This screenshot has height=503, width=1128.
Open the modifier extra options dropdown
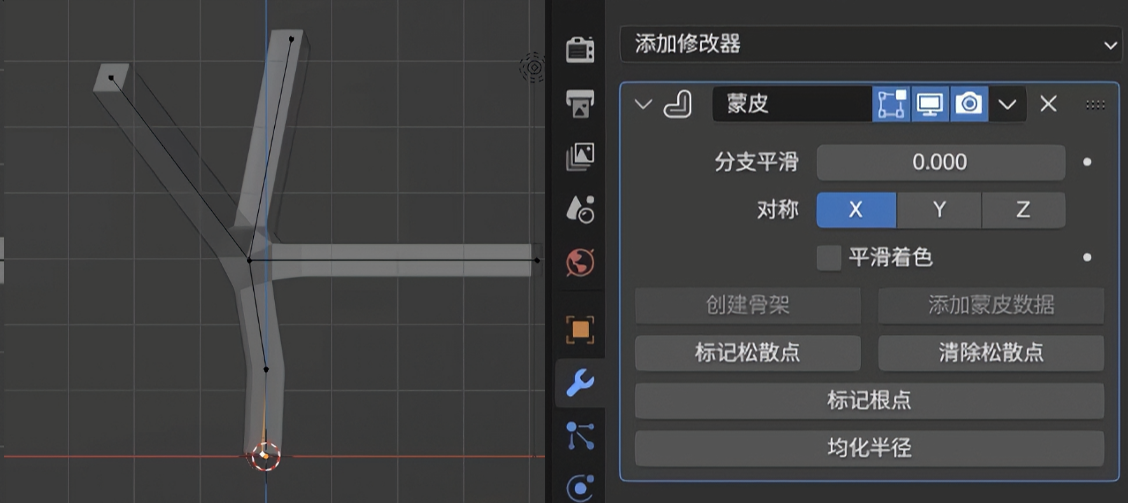[x=1007, y=104]
